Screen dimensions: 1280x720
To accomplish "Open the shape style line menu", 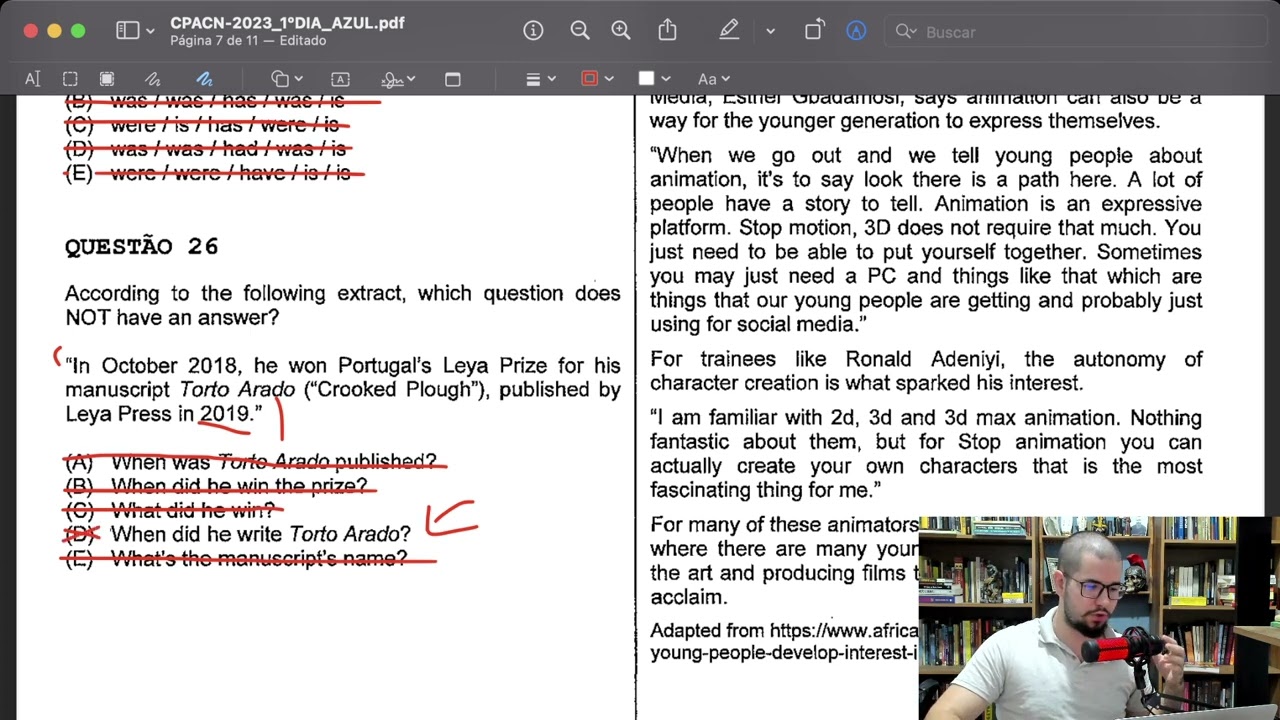I will 540,79.
